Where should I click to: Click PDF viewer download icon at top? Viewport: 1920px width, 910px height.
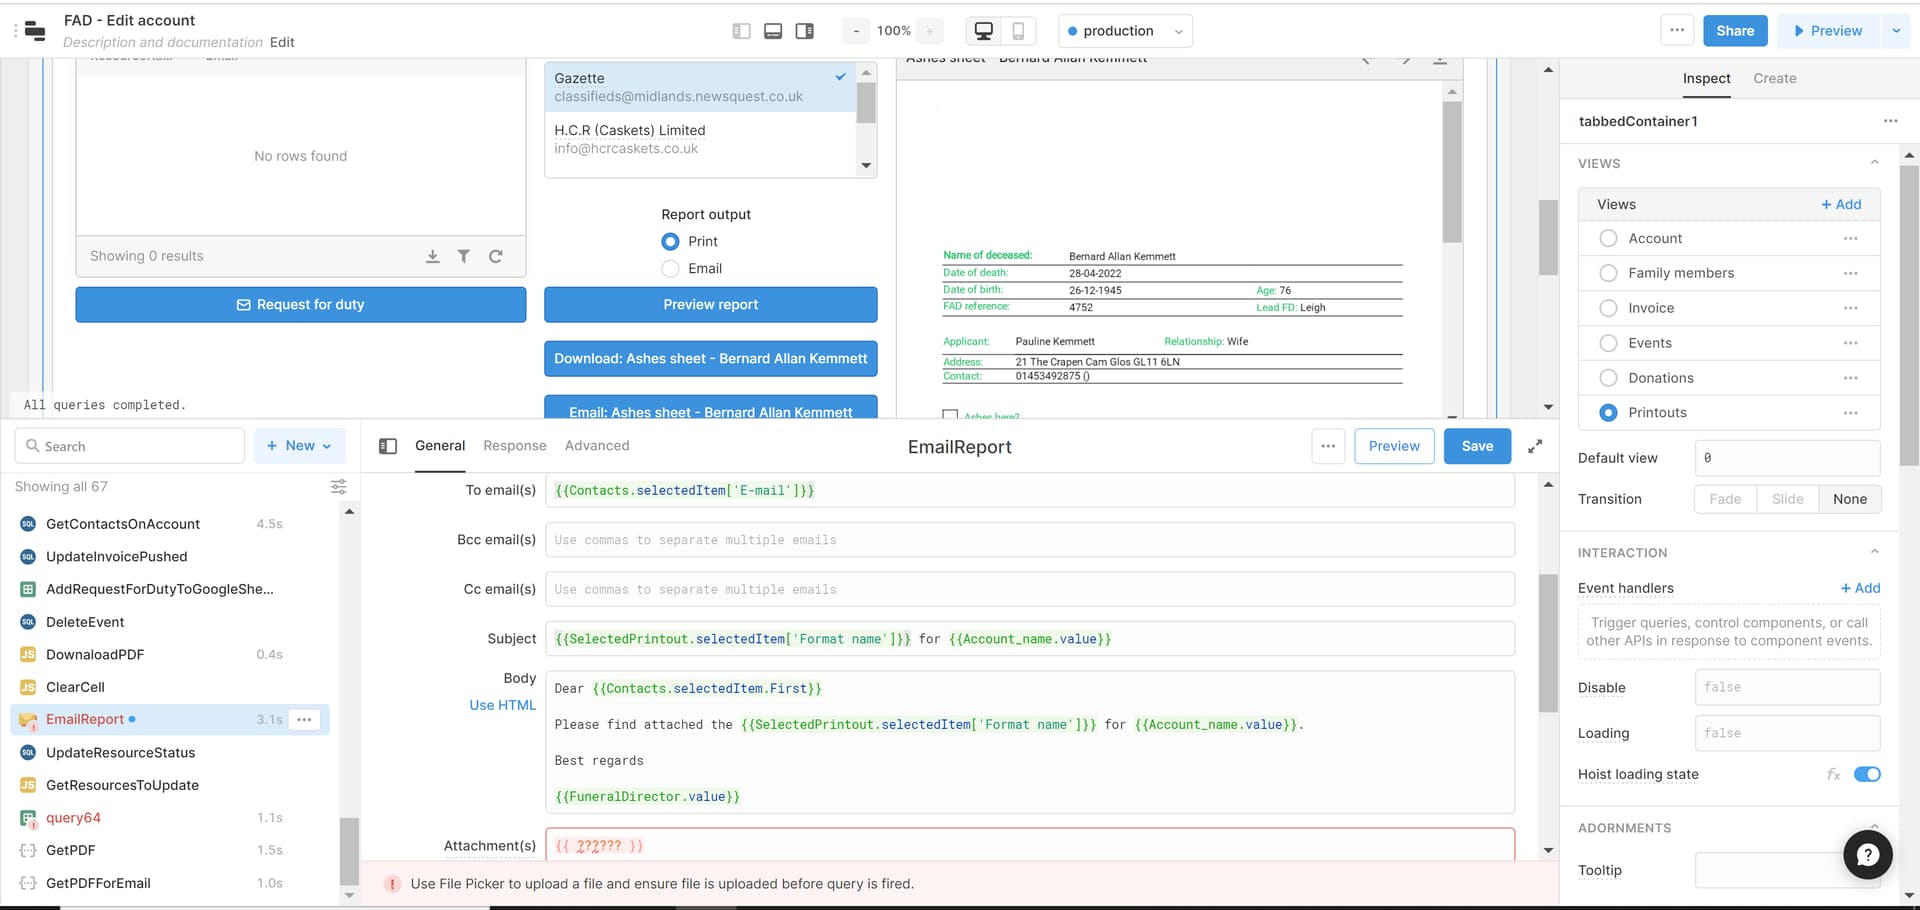pyautogui.click(x=1440, y=61)
